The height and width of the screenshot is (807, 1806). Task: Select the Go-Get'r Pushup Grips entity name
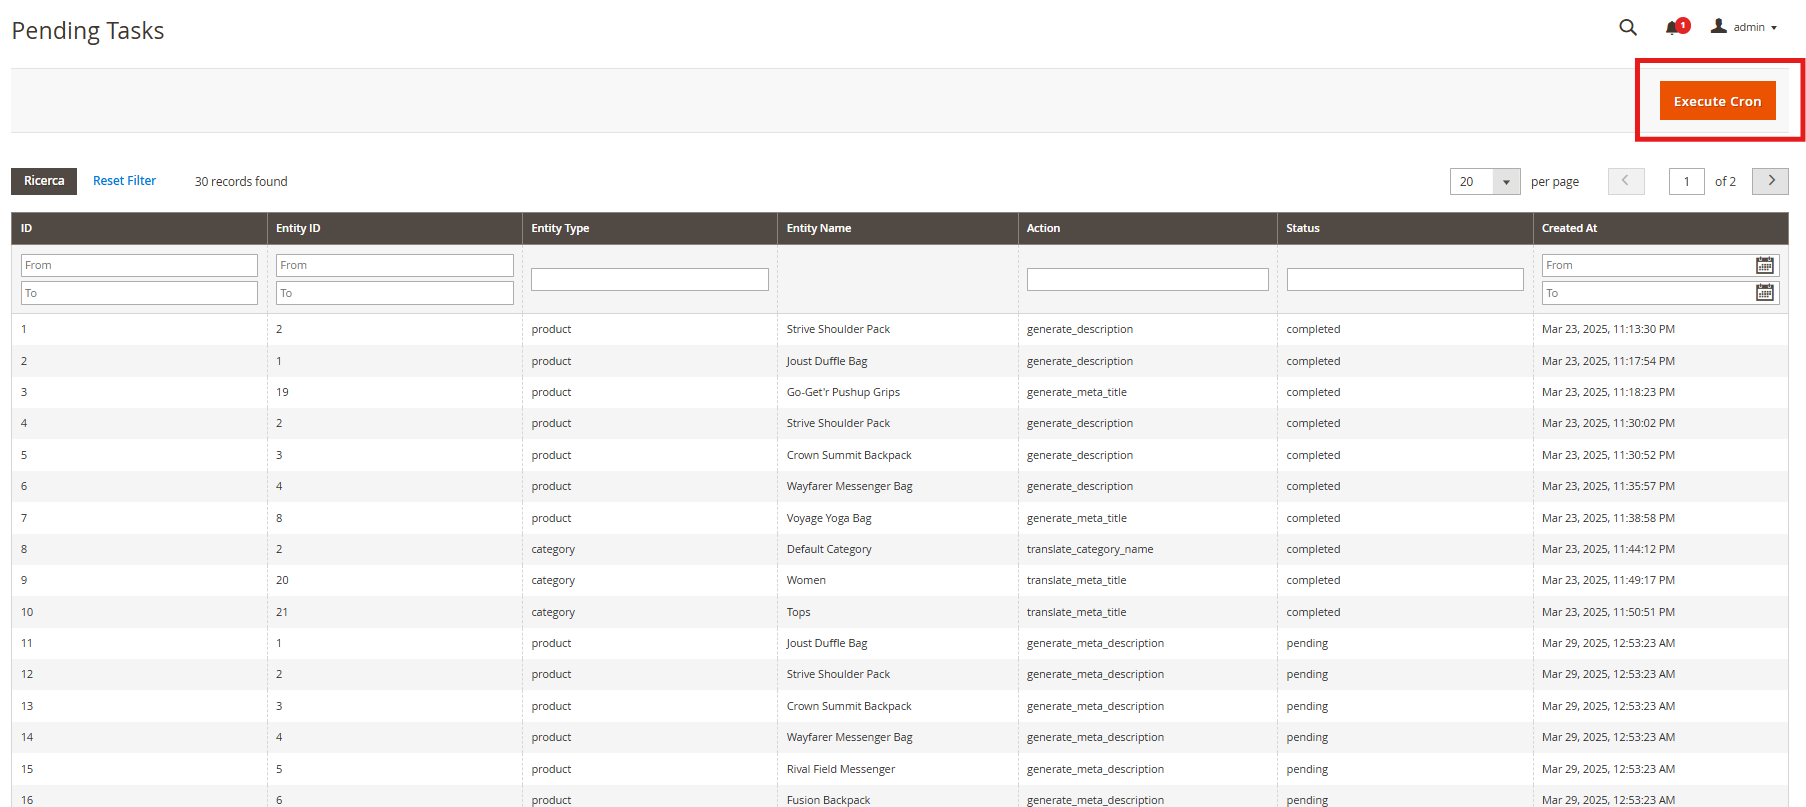coord(843,392)
